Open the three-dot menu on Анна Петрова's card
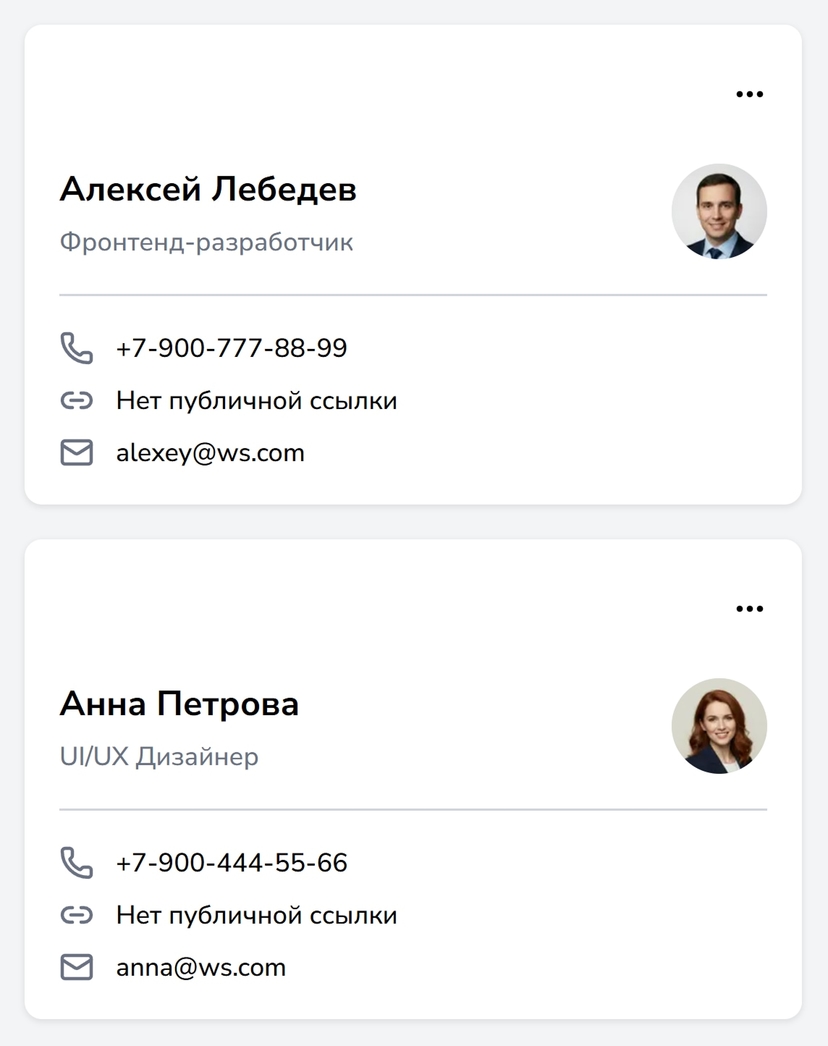The width and height of the screenshot is (828, 1046). 749,608
